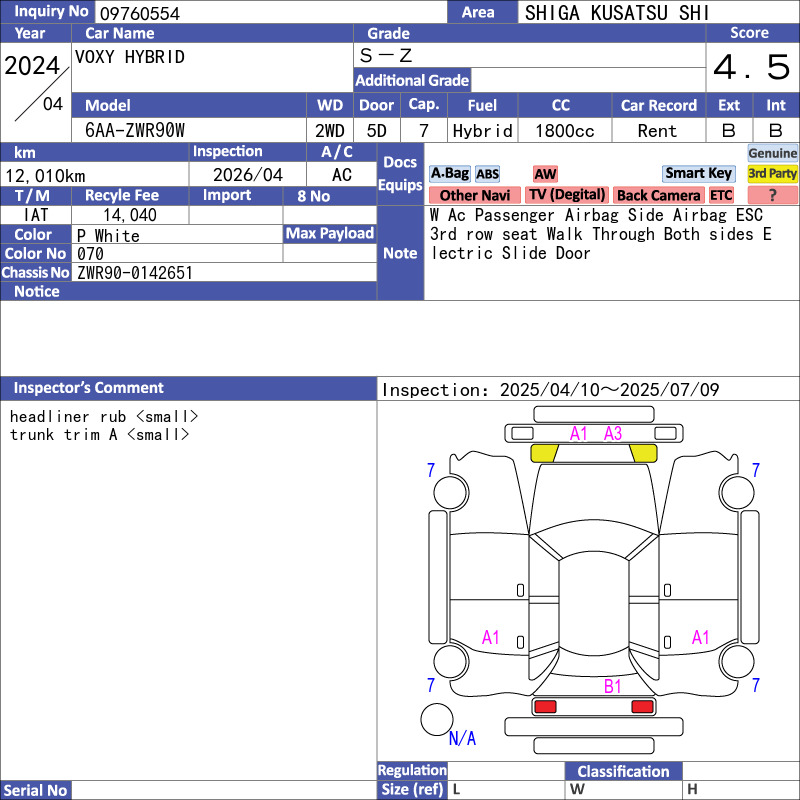
Task: Click the B1 damage mark on diagram
Action: 613,686
